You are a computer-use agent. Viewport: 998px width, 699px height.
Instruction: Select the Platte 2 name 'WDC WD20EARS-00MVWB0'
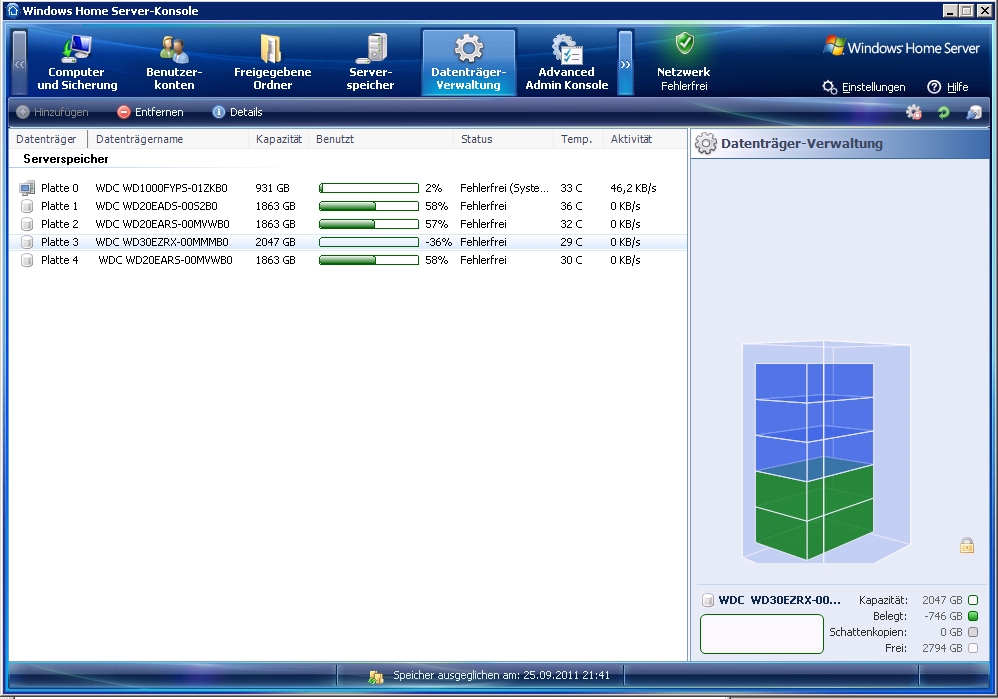click(x=162, y=224)
